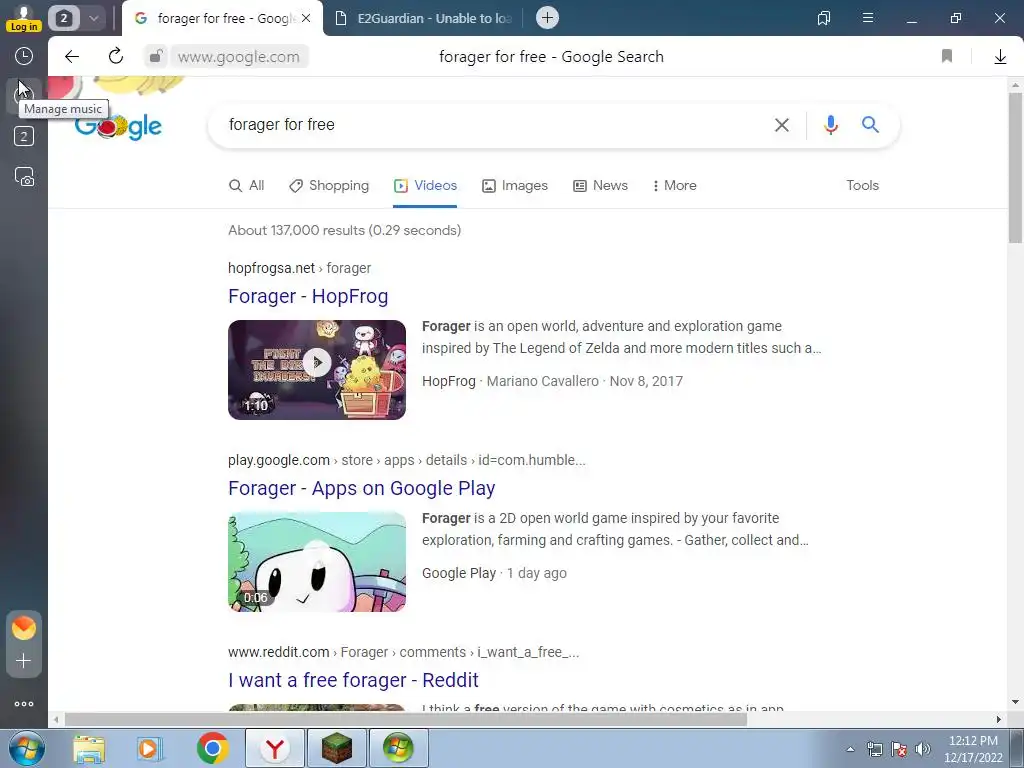The height and width of the screenshot is (768, 1024).
Task: Select the All results tab
Action: click(x=247, y=185)
